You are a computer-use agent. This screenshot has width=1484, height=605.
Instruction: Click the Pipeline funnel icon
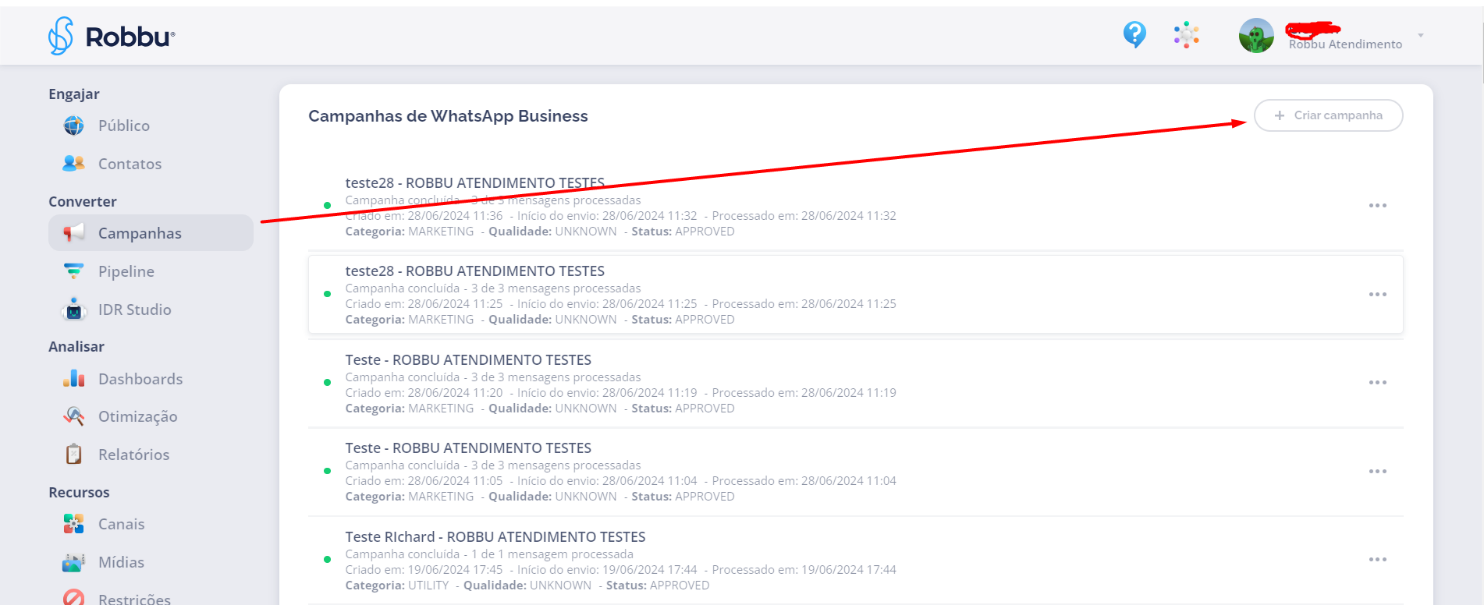coord(74,271)
